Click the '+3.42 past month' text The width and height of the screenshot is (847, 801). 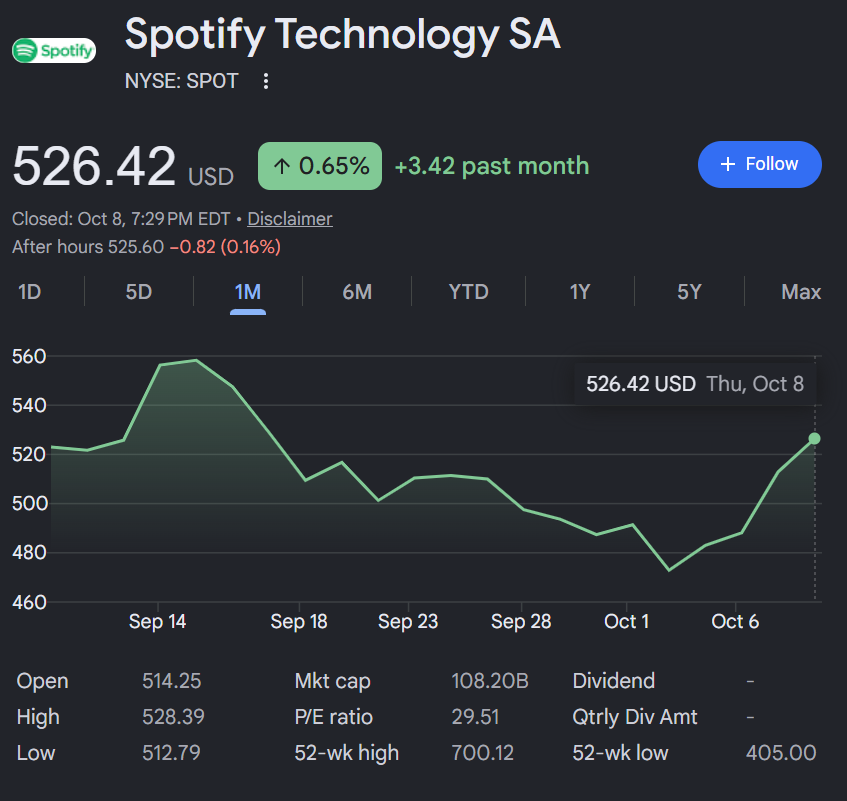coord(492,166)
